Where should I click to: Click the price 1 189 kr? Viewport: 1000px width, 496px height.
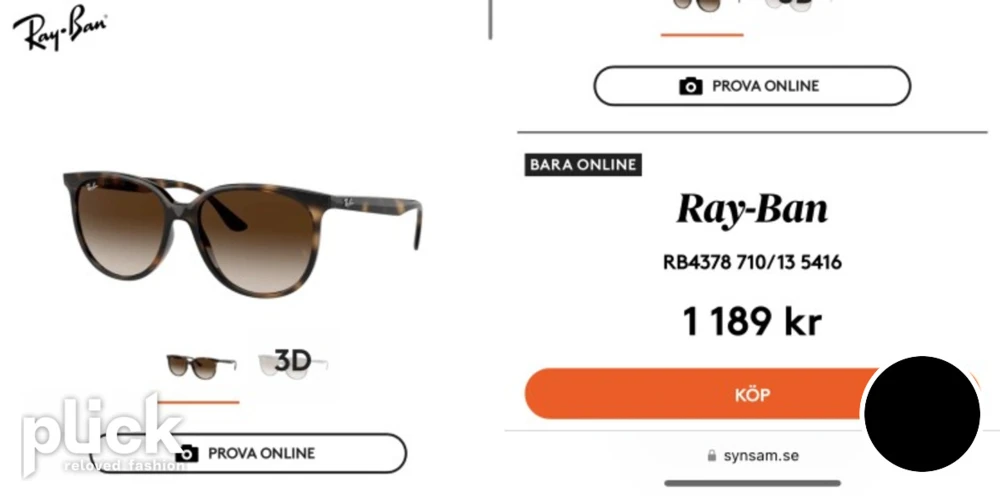coord(752,321)
